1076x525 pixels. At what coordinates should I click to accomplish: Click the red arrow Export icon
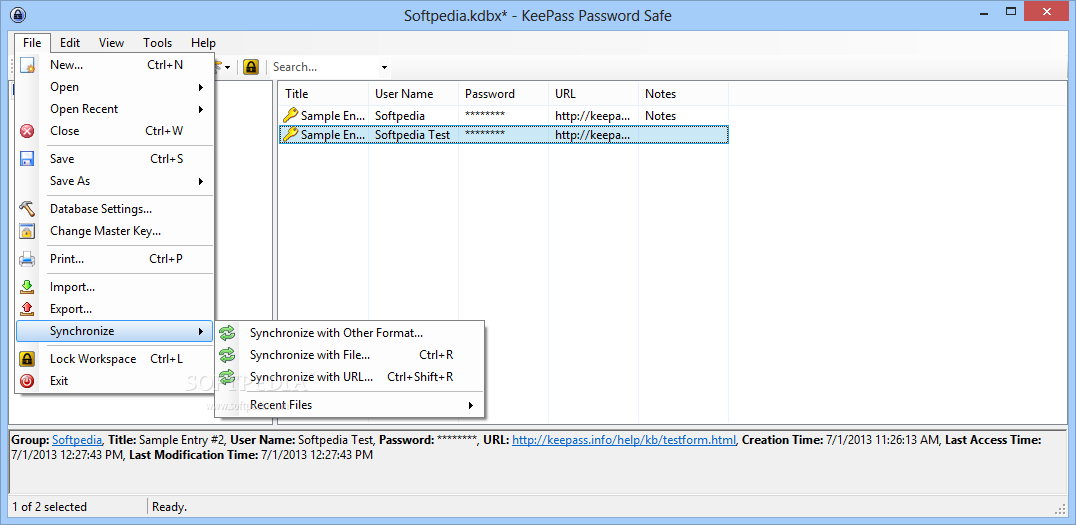tap(27, 310)
